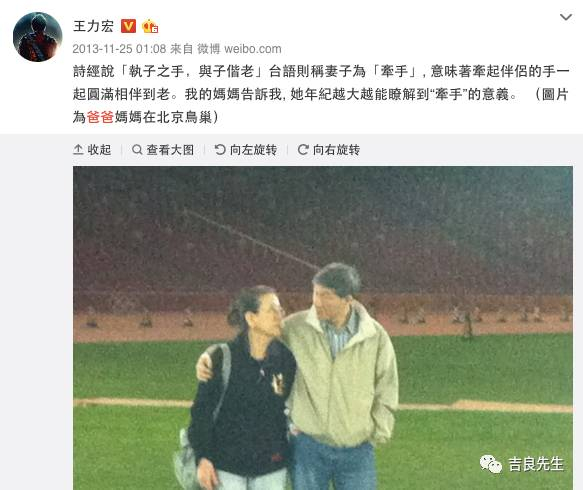Screen dimensions: 583x490
Task: Click the clockwise rotate arrow icon
Action: (x=303, y=149)
